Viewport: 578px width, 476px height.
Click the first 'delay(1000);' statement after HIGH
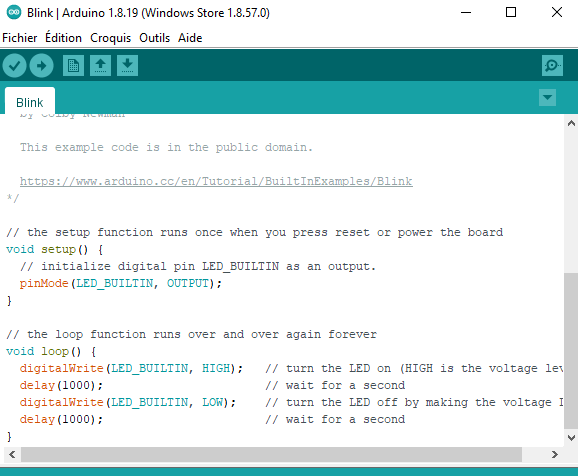[x=61, y=385]
